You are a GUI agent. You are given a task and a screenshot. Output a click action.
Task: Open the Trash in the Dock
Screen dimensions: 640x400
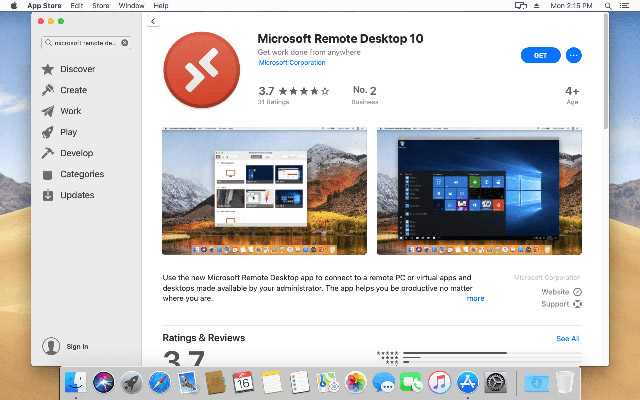pyautogui.click(x=564, y=382)
